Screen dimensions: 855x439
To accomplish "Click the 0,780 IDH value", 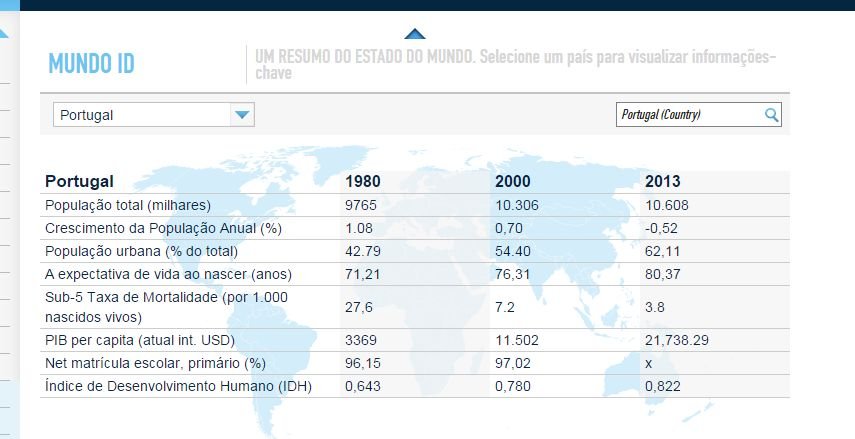I will (x=513, y=386).
